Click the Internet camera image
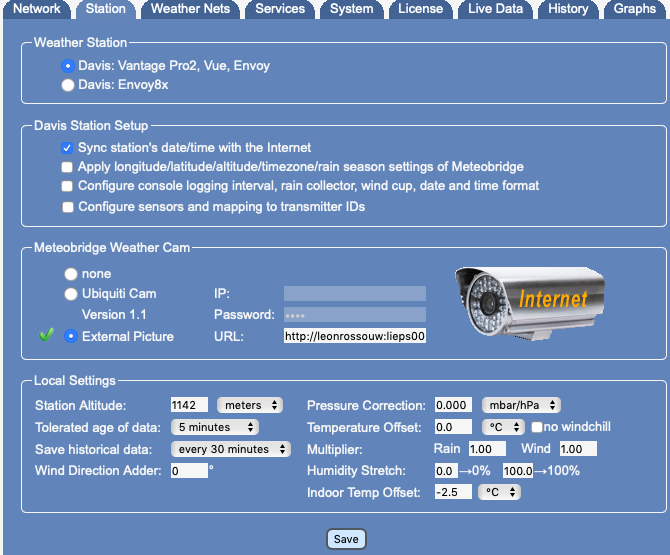This screenshot has height=555, width=670. (x=529, y=298)
